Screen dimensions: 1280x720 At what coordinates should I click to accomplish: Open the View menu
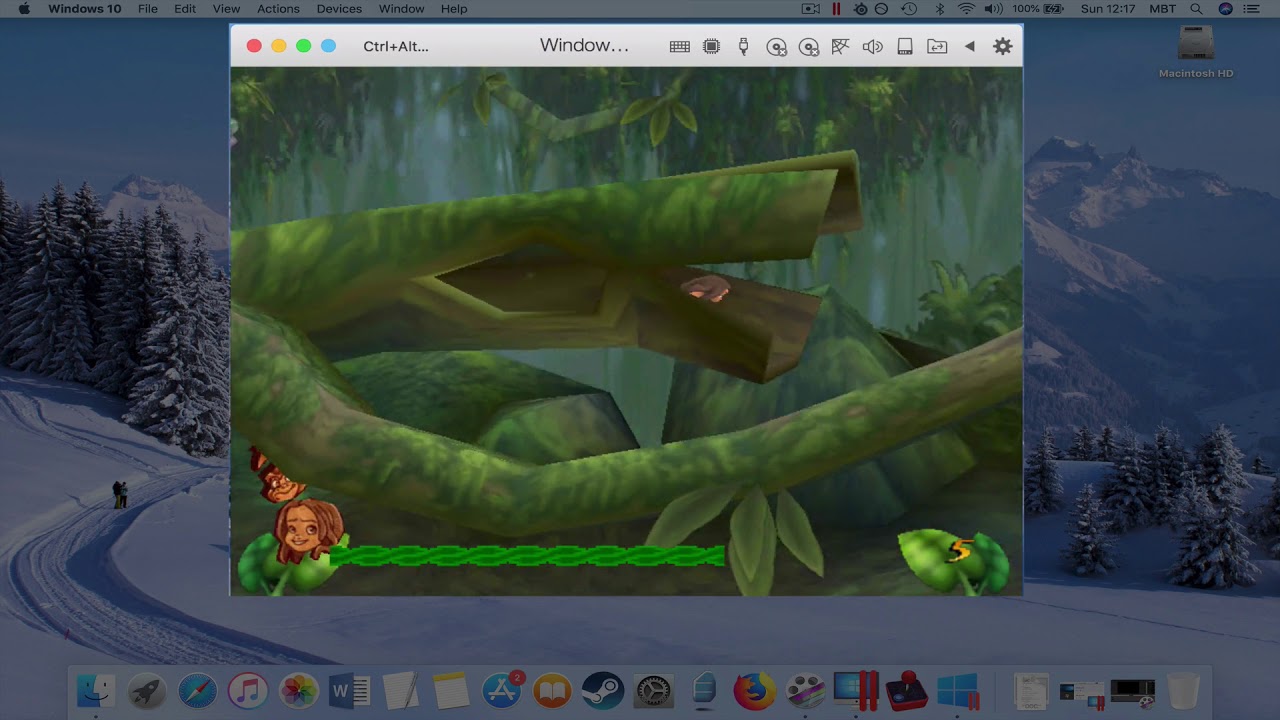[226, 9]
